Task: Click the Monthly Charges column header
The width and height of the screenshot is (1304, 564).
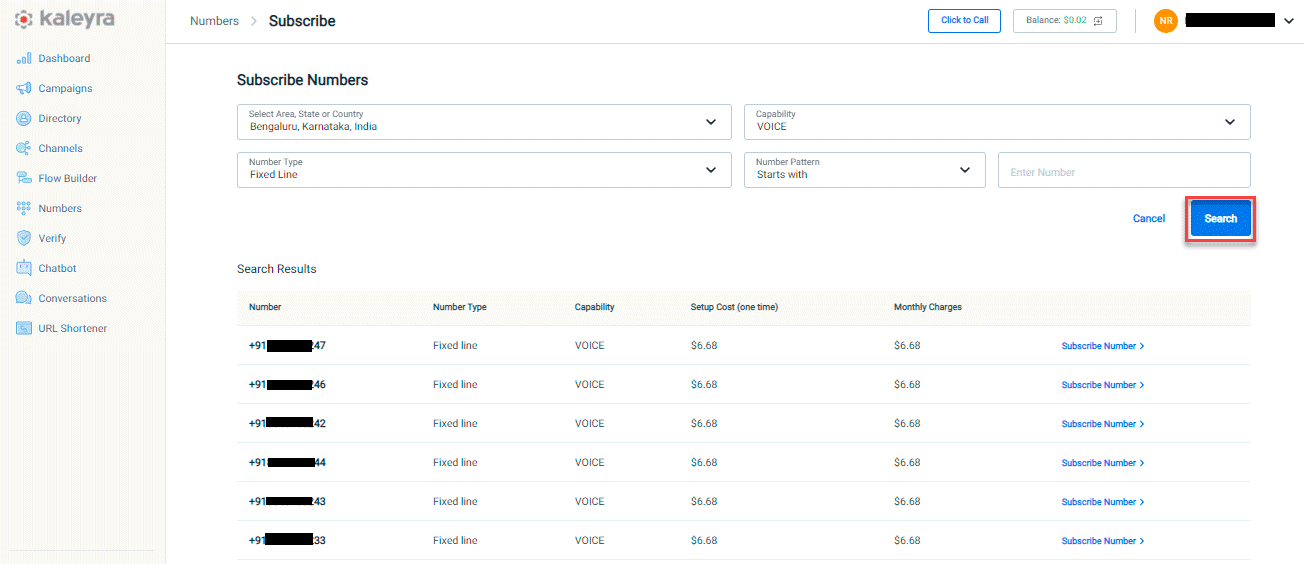Action: [928, 307]
